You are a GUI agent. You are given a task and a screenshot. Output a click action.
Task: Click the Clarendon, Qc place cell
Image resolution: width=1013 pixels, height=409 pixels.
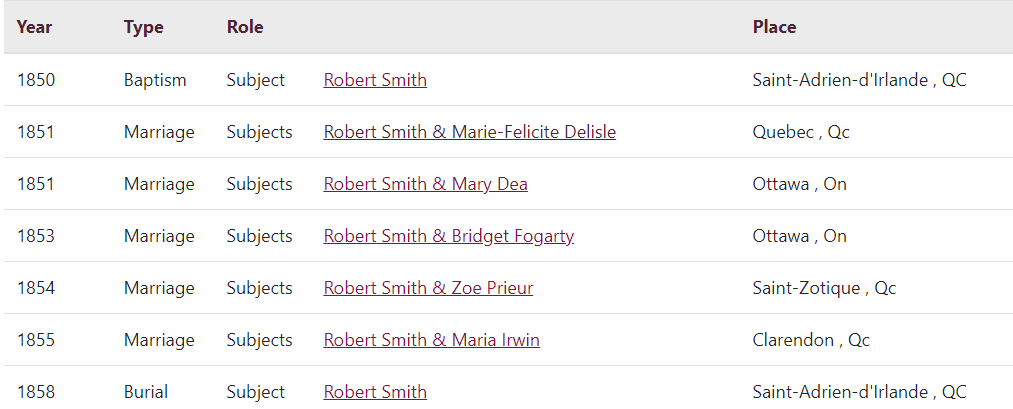[x=811, y=340]
